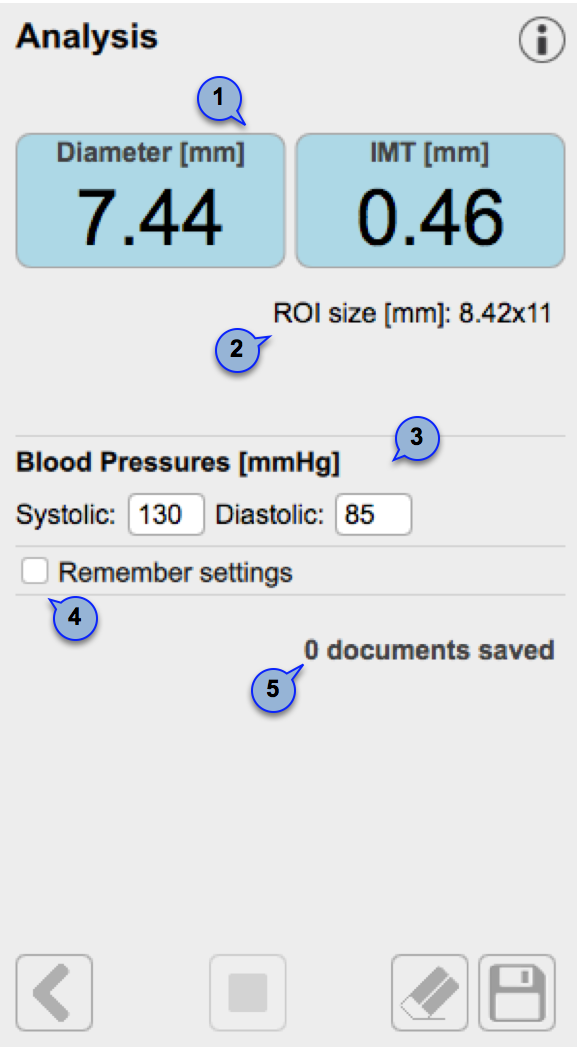578x1047 pixels.
Task: Click the back arrow button
Action: [54, 992]
